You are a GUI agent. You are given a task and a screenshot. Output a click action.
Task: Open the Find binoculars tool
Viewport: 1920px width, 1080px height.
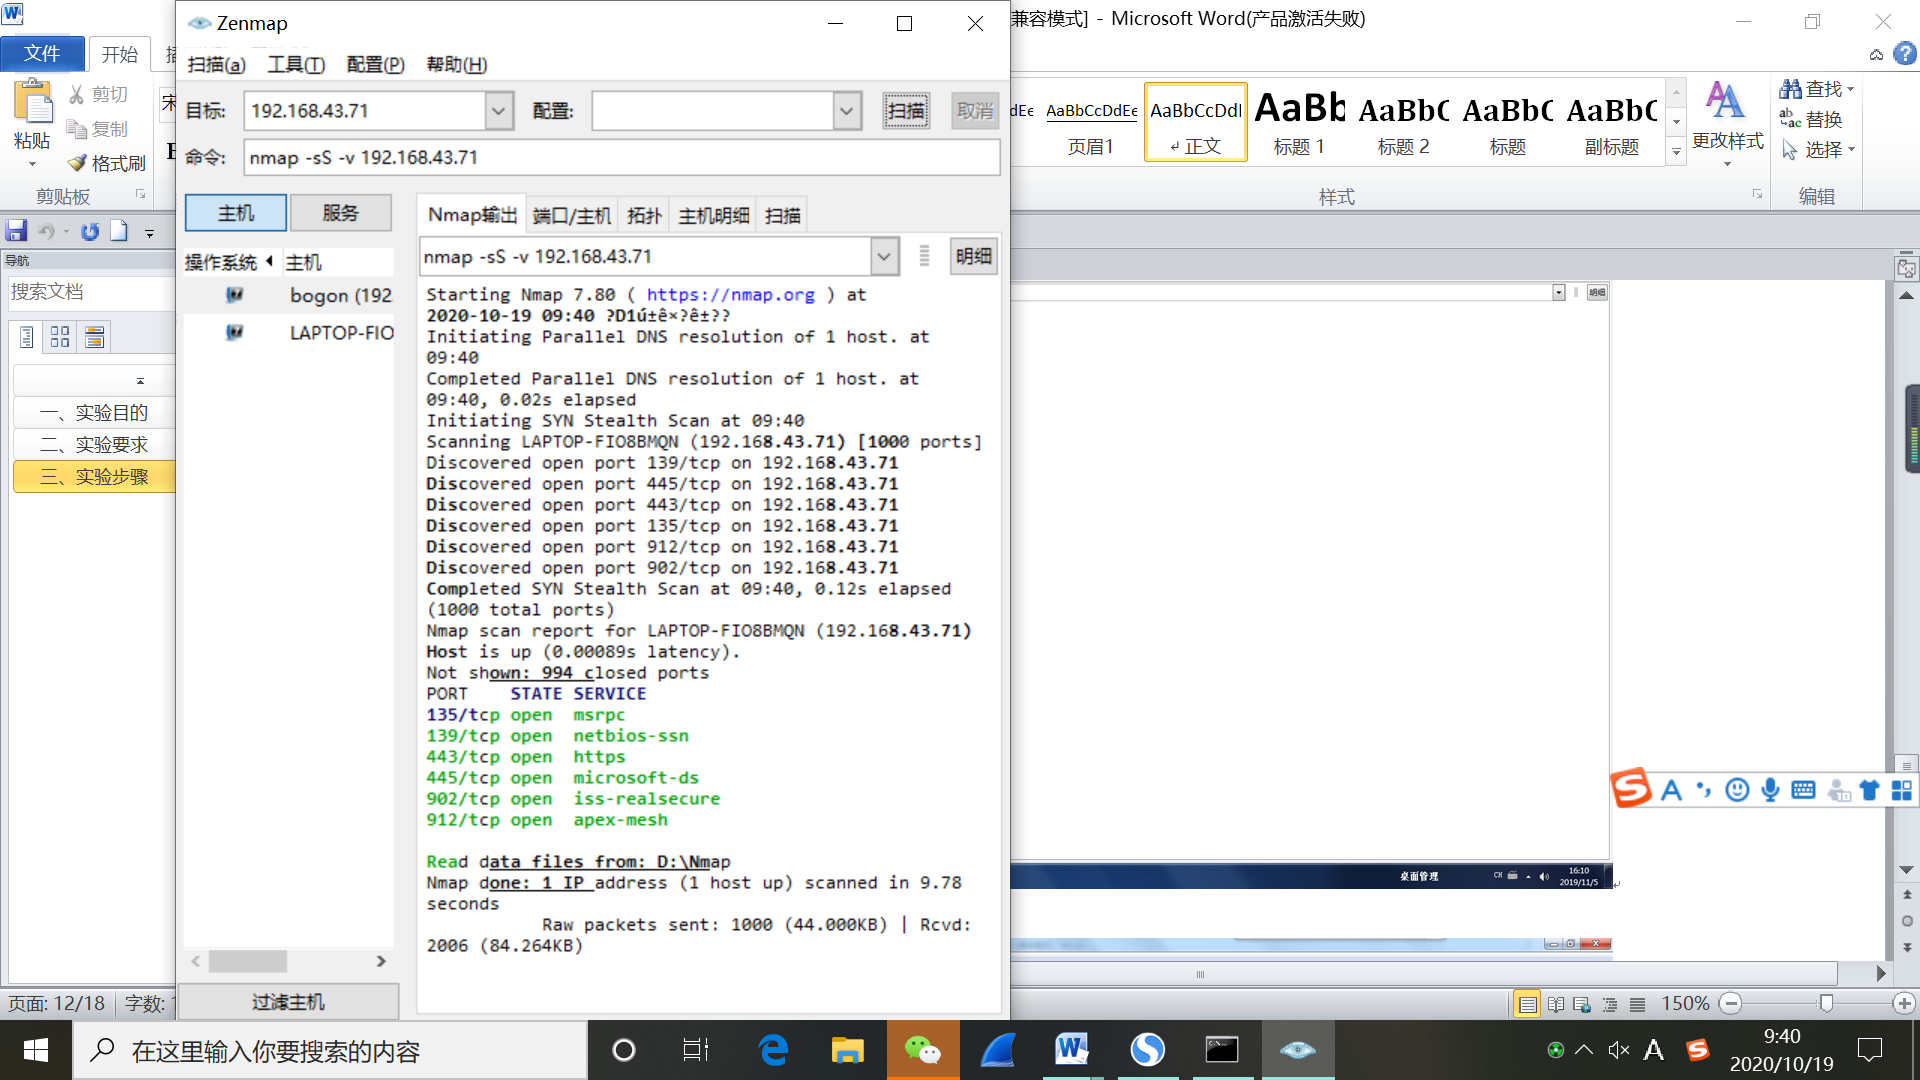click(1790, 89)
